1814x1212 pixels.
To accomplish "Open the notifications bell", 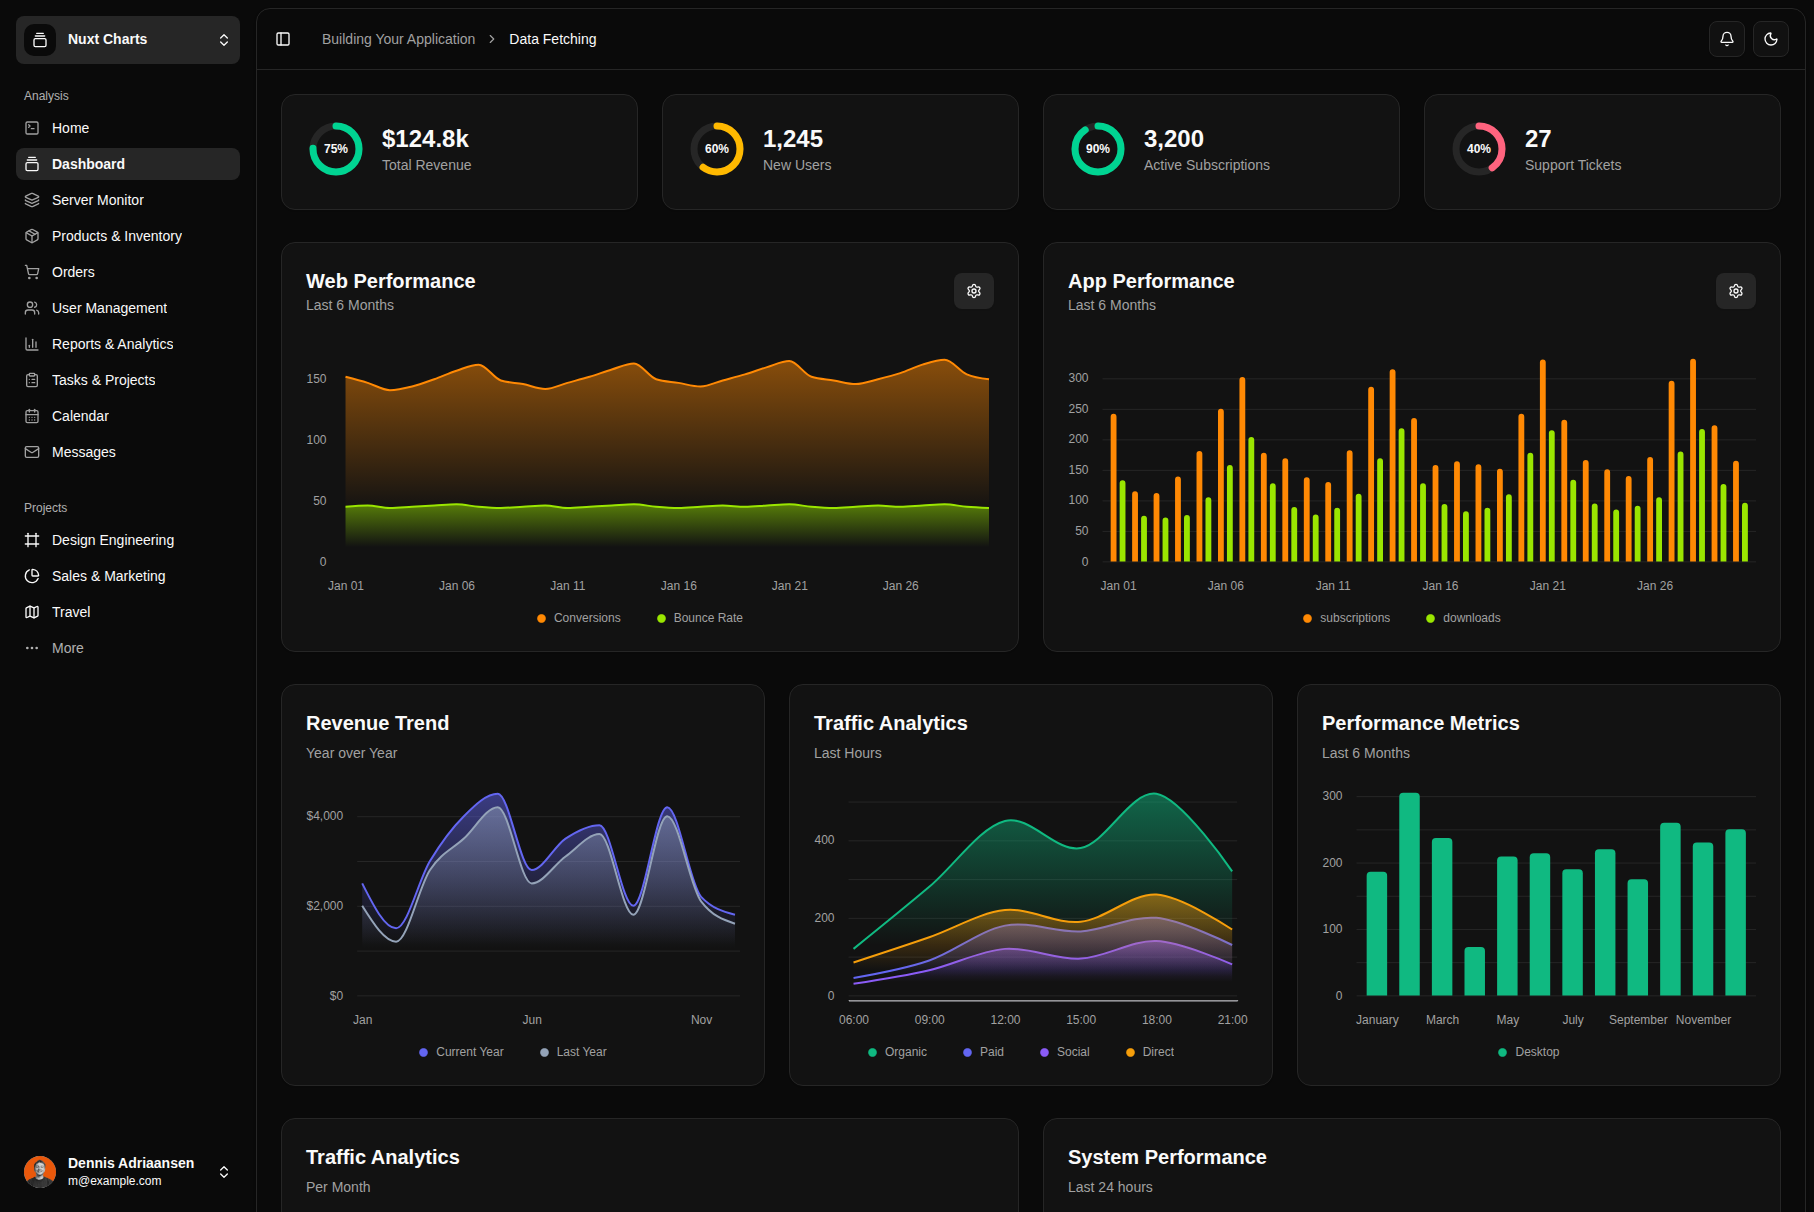I will pos(1726,39).
